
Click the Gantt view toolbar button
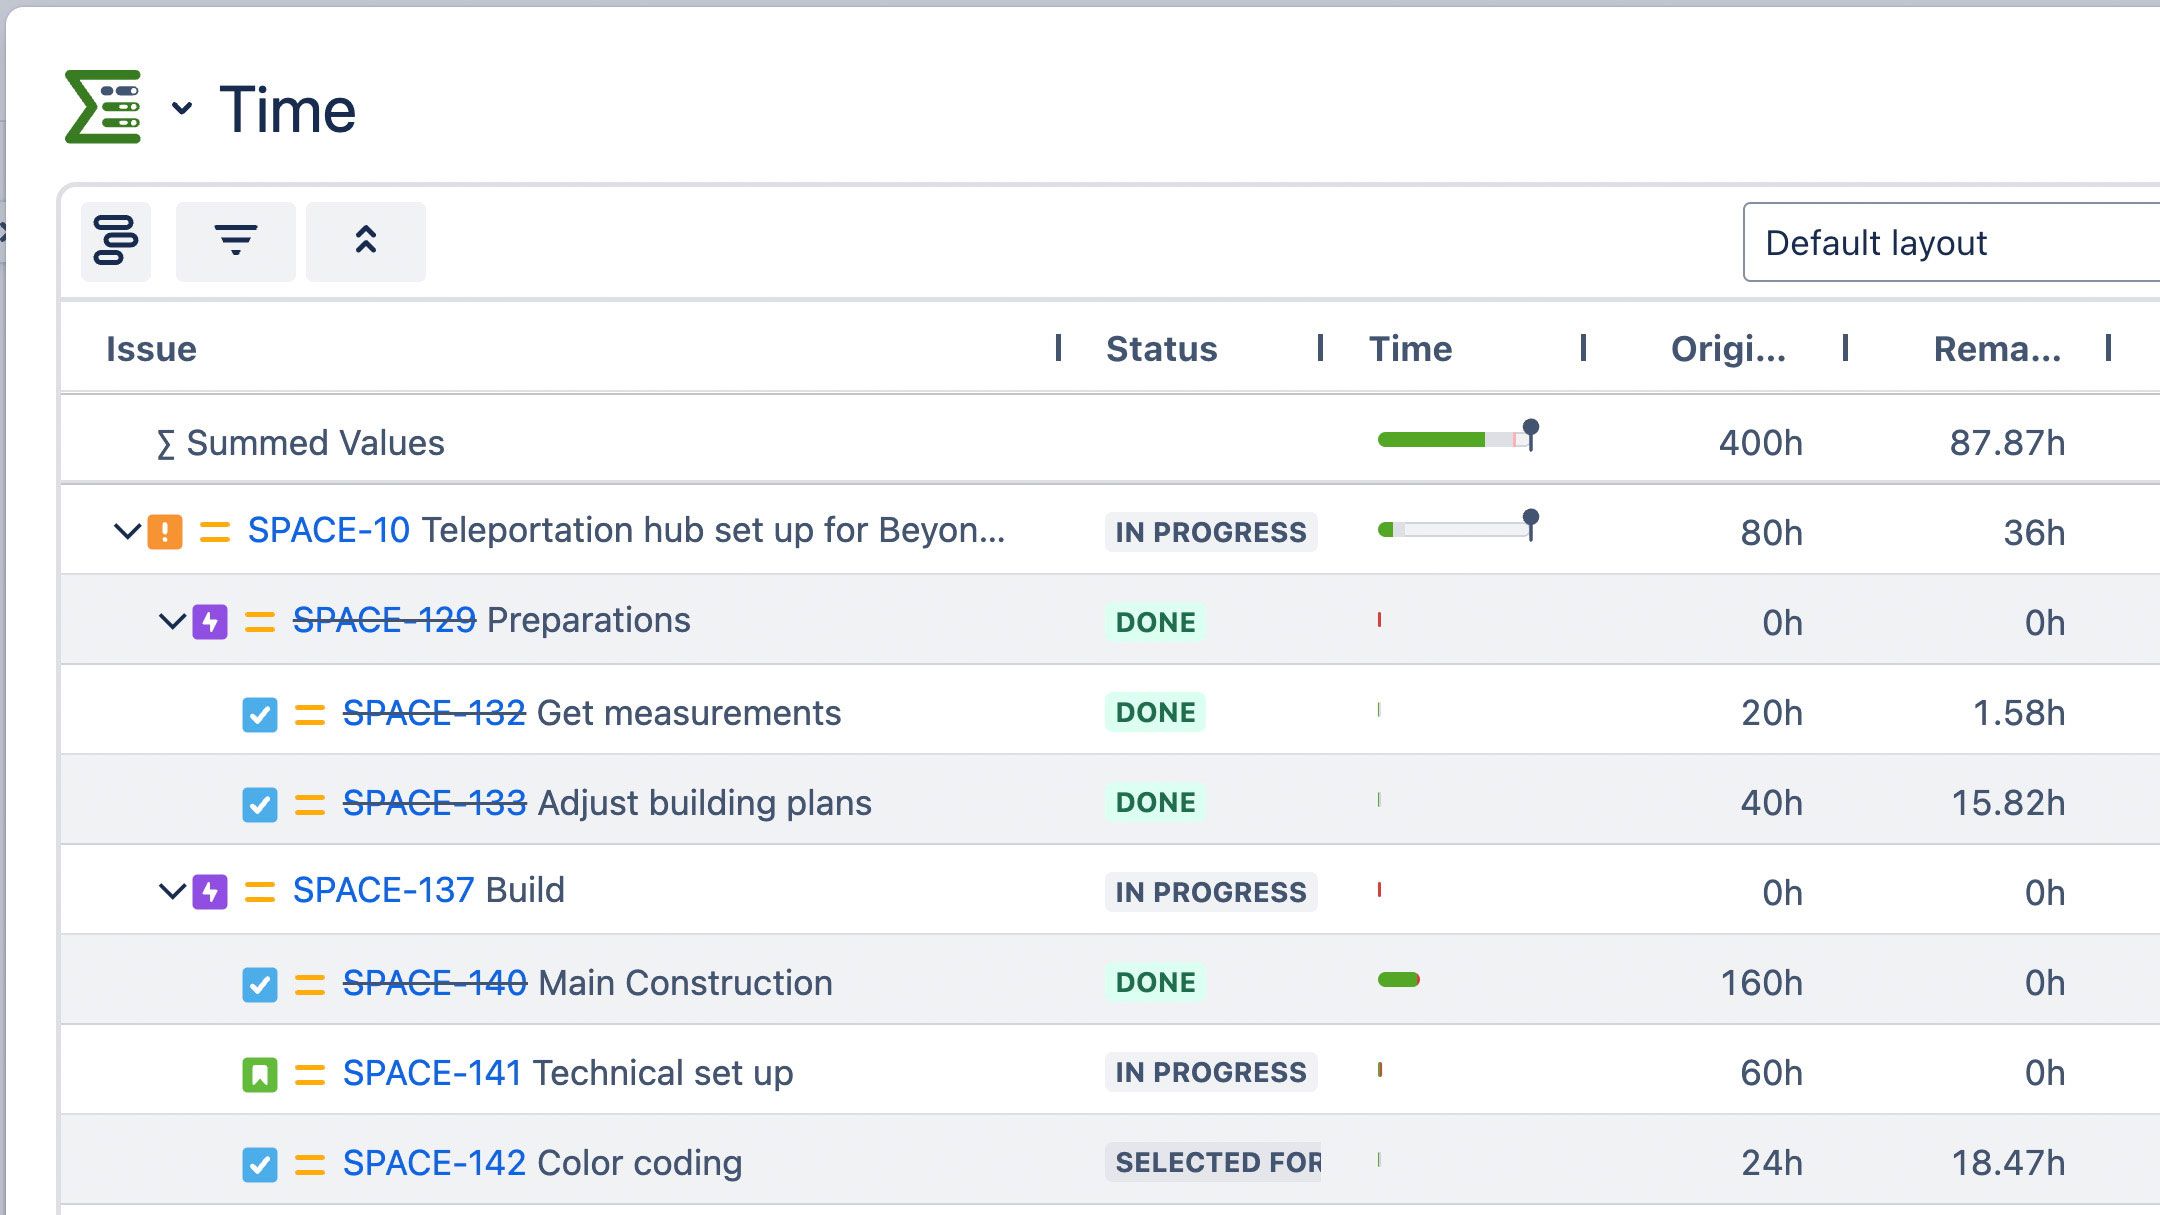tap(116, 241)
